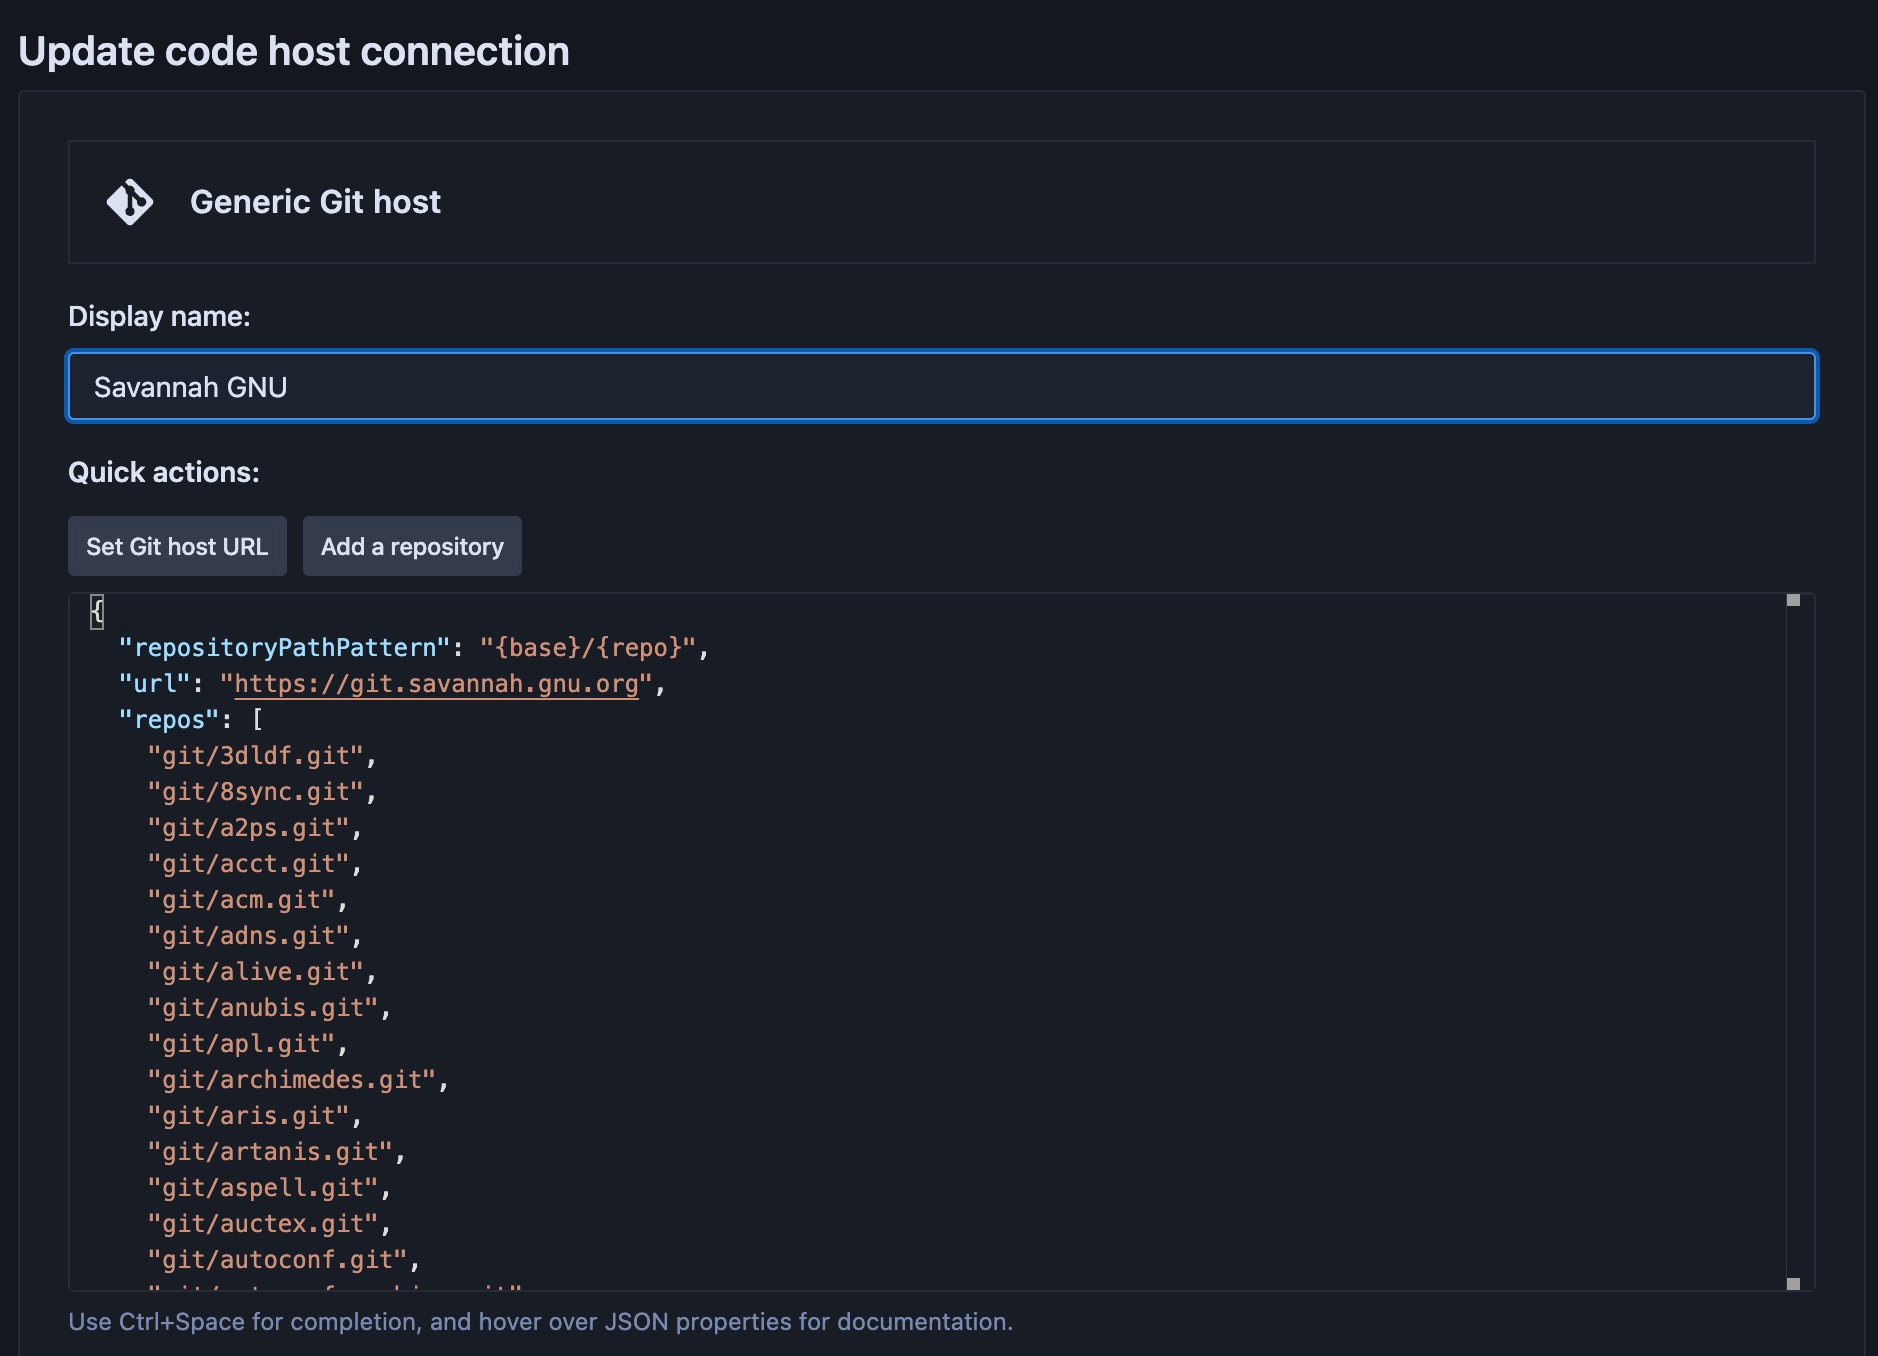1878x1356 pixels.
Task: Select the git/anubis.git repository entry
Action: [267, 1007]
